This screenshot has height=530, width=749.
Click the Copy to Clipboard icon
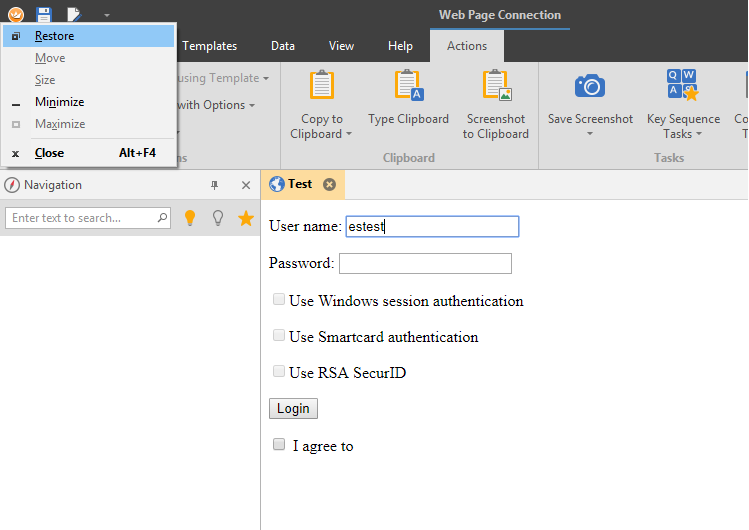pyautogui.click(x=321, y=87)
